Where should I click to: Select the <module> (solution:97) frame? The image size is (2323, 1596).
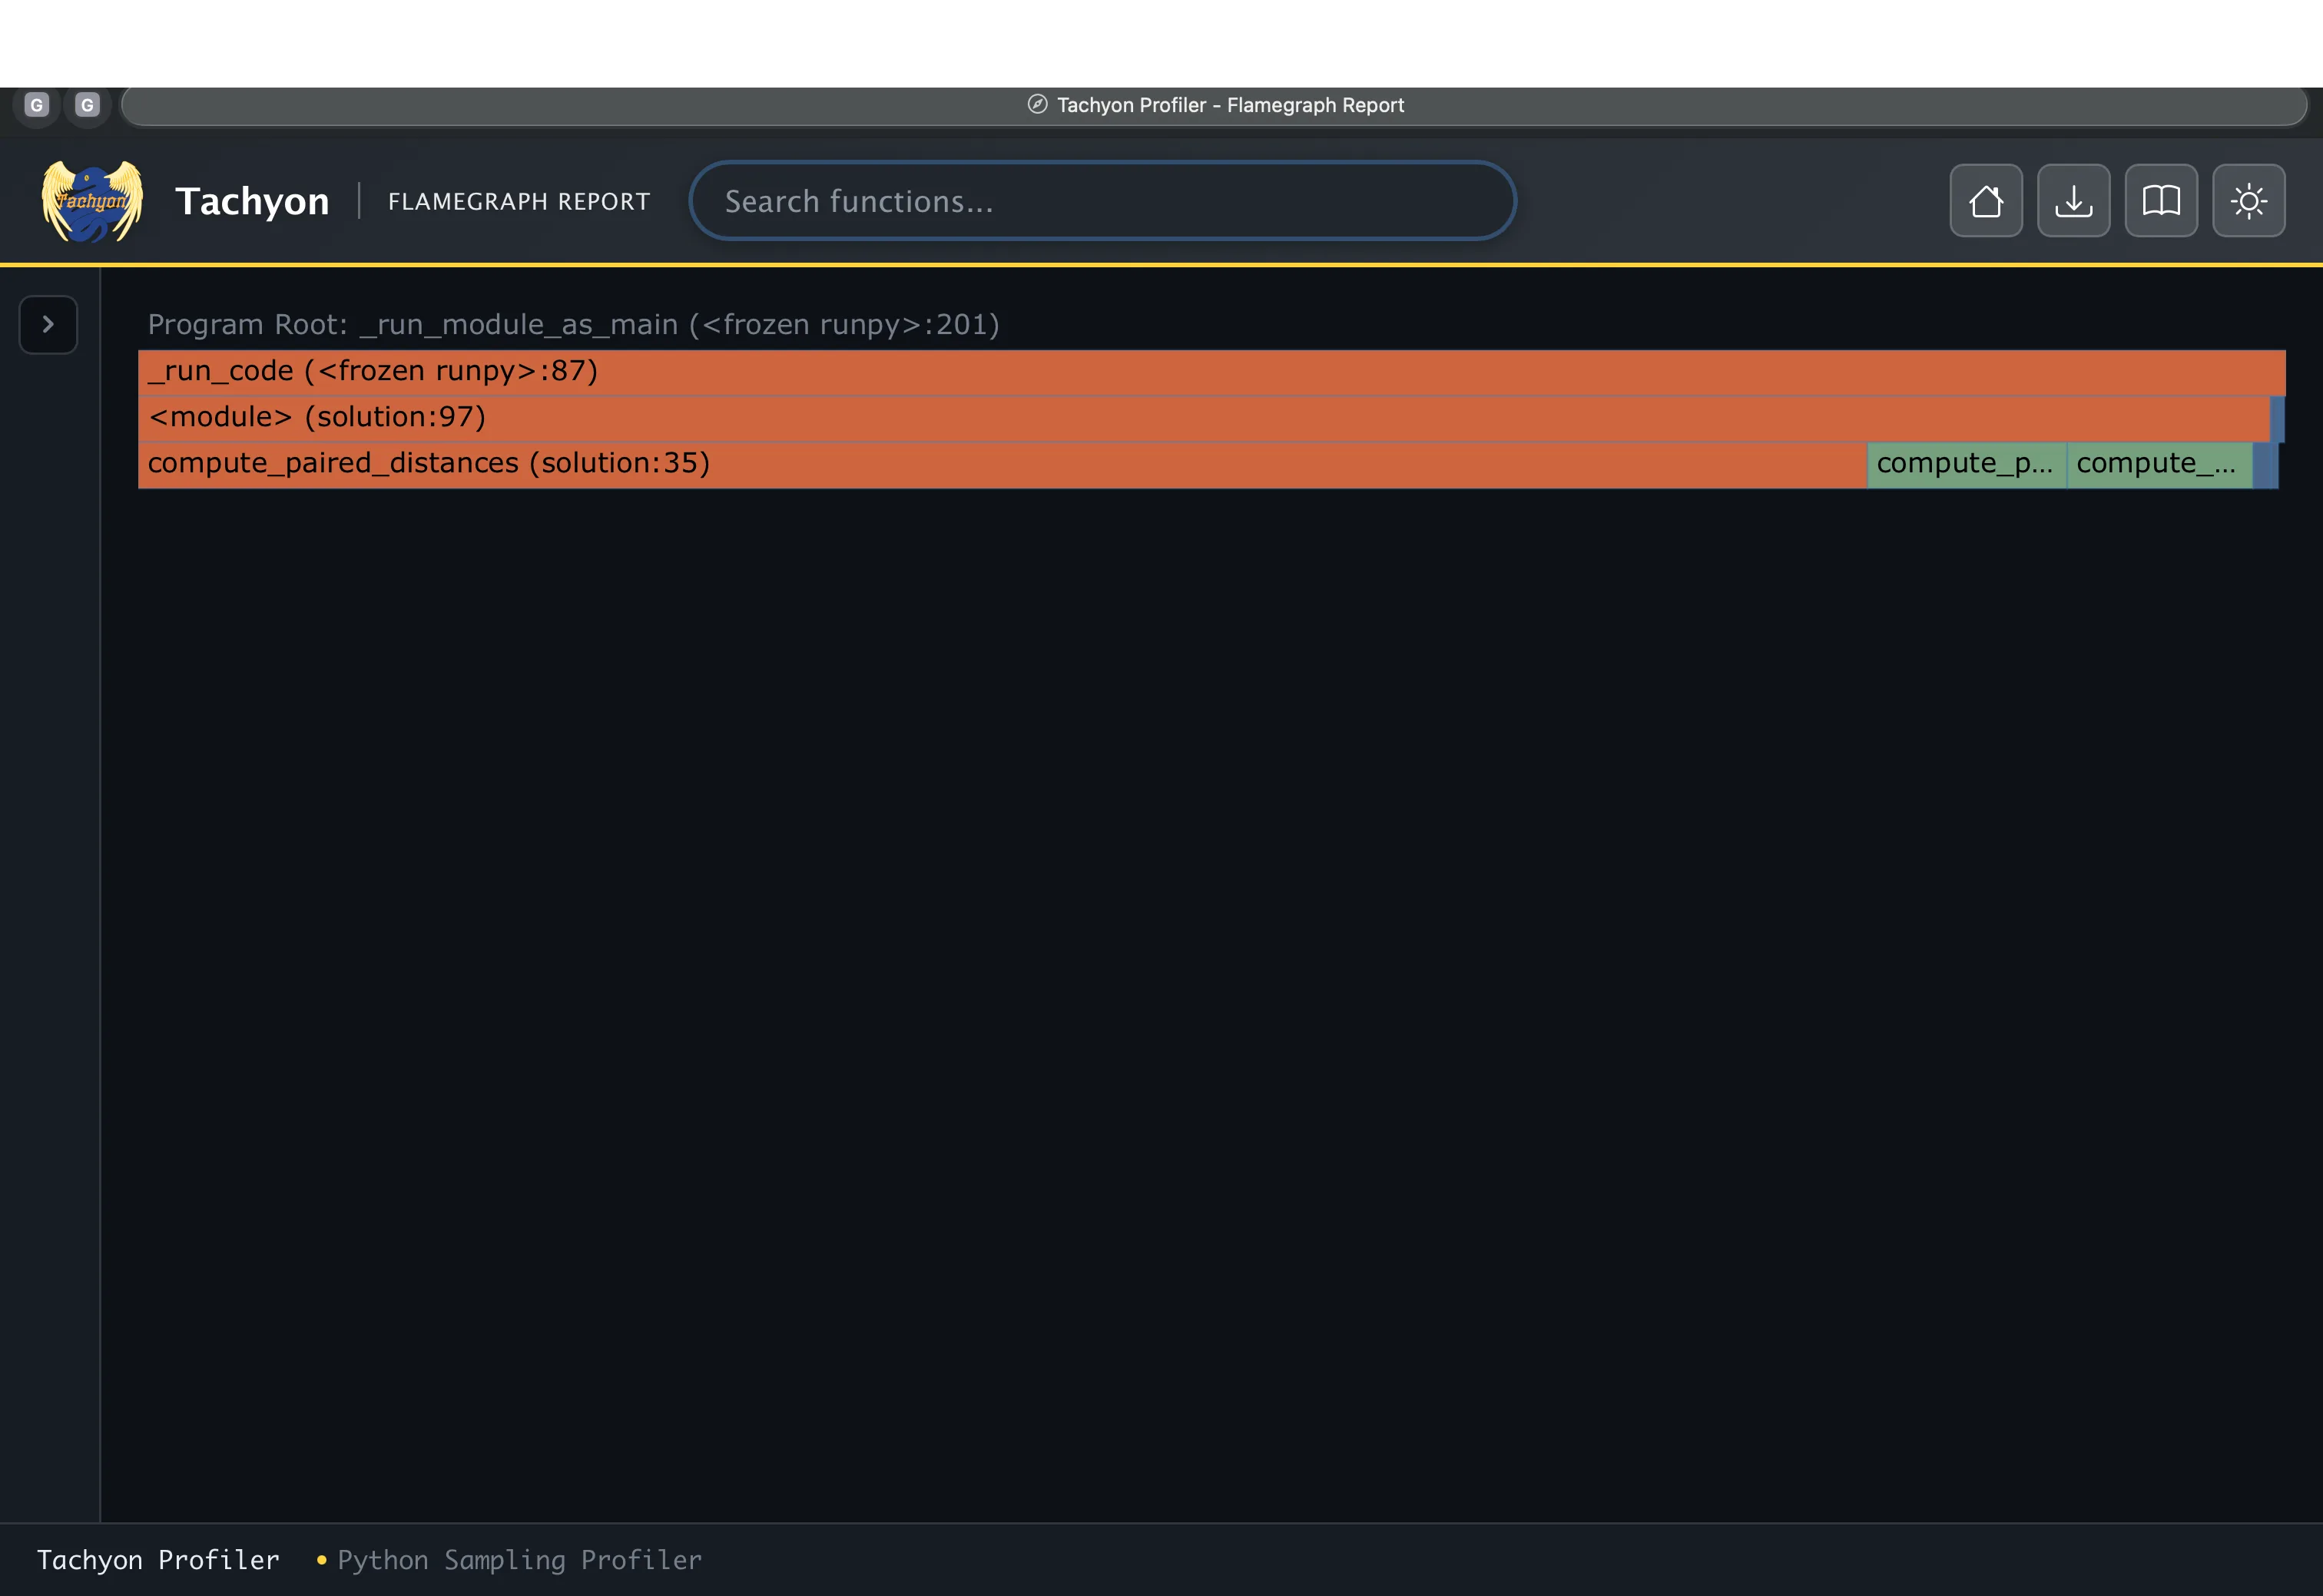pos(1203,418)
